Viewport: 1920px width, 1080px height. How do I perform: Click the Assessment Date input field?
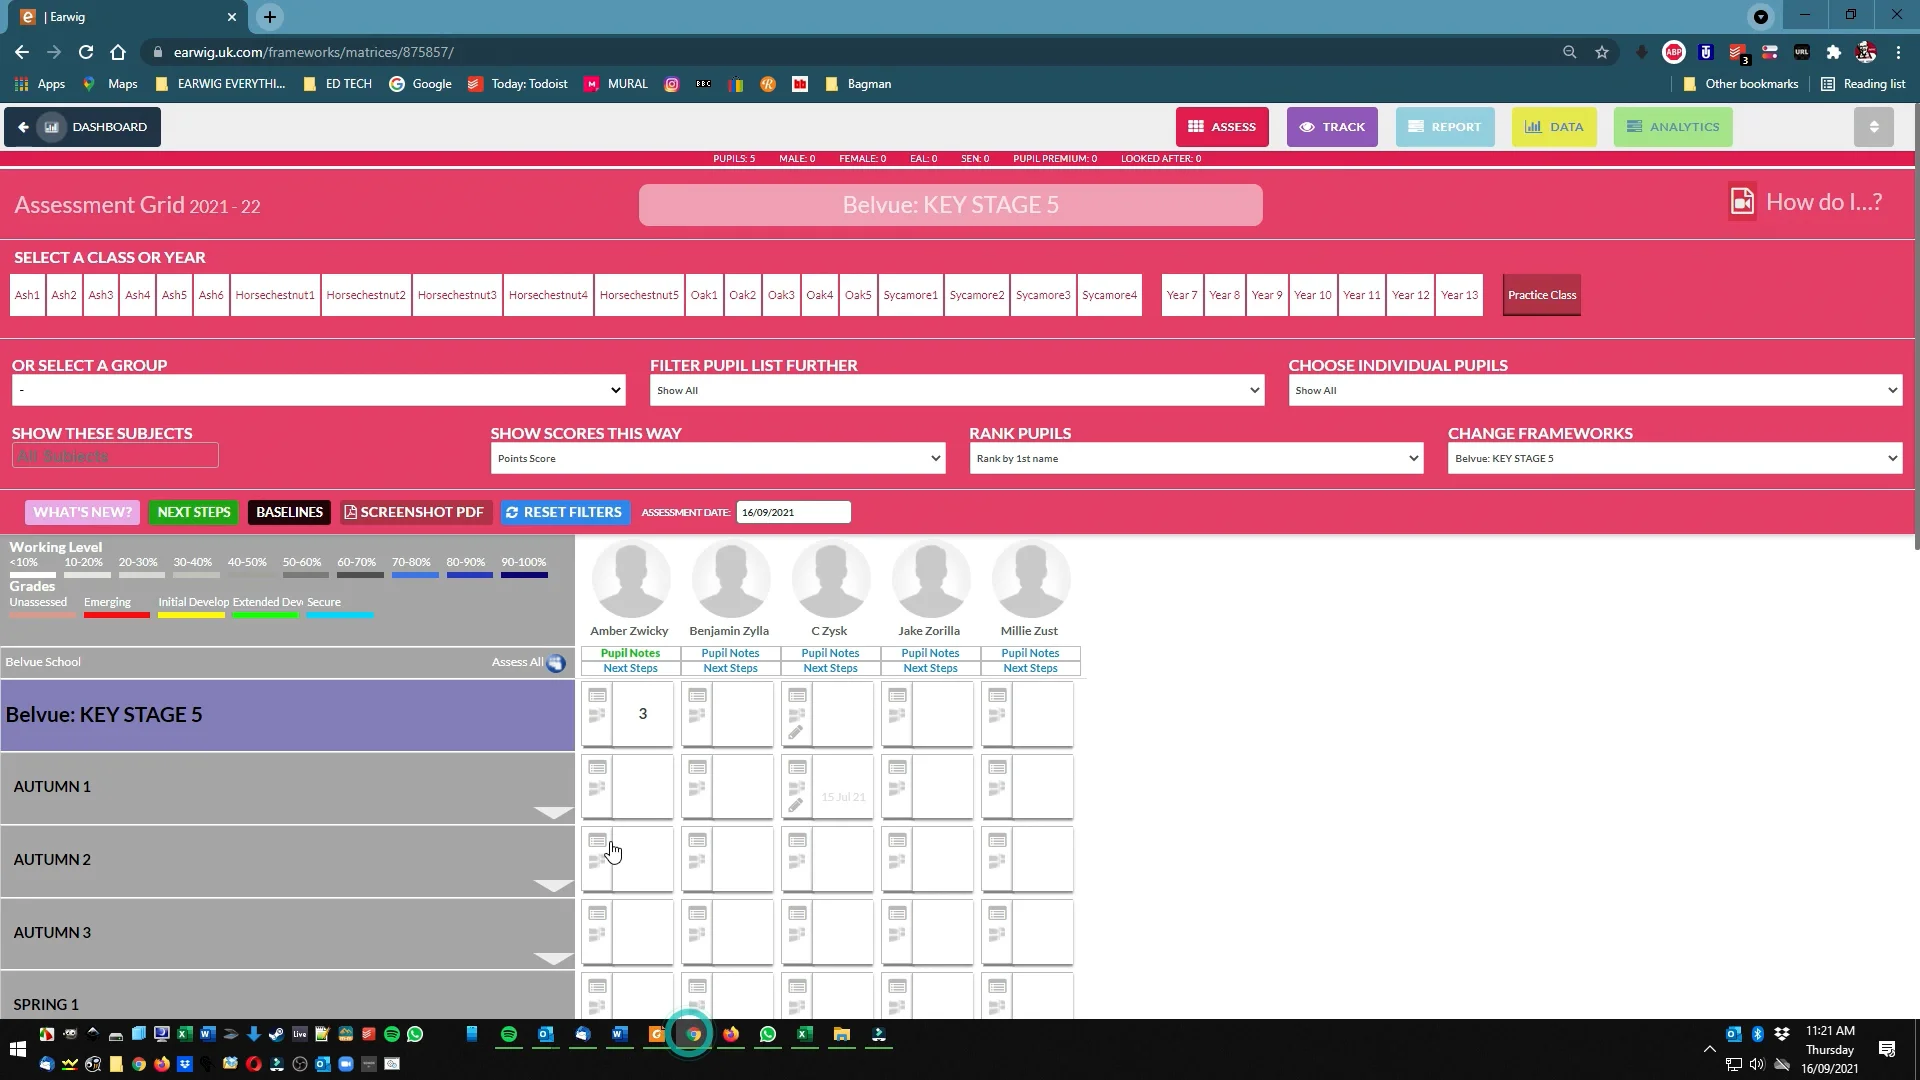point(793,512)
